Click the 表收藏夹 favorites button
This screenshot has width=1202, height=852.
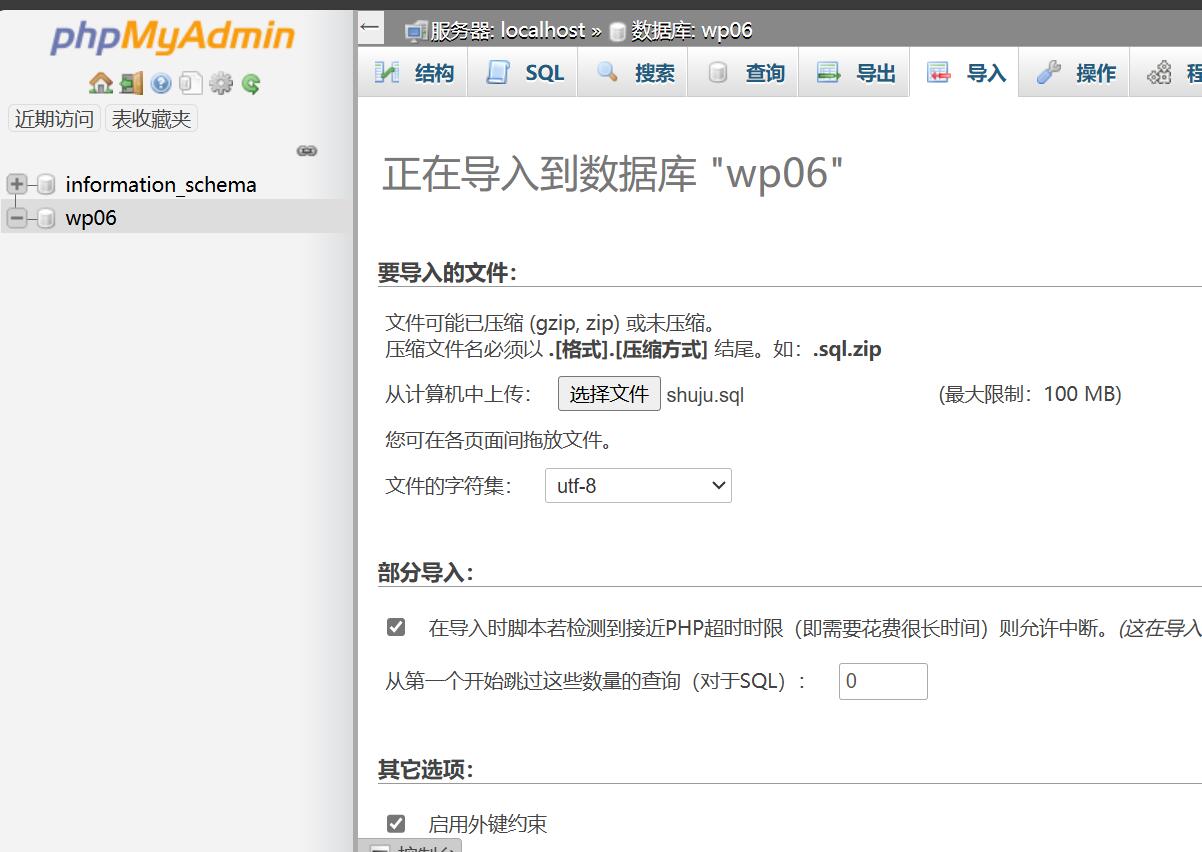point(151,119)
